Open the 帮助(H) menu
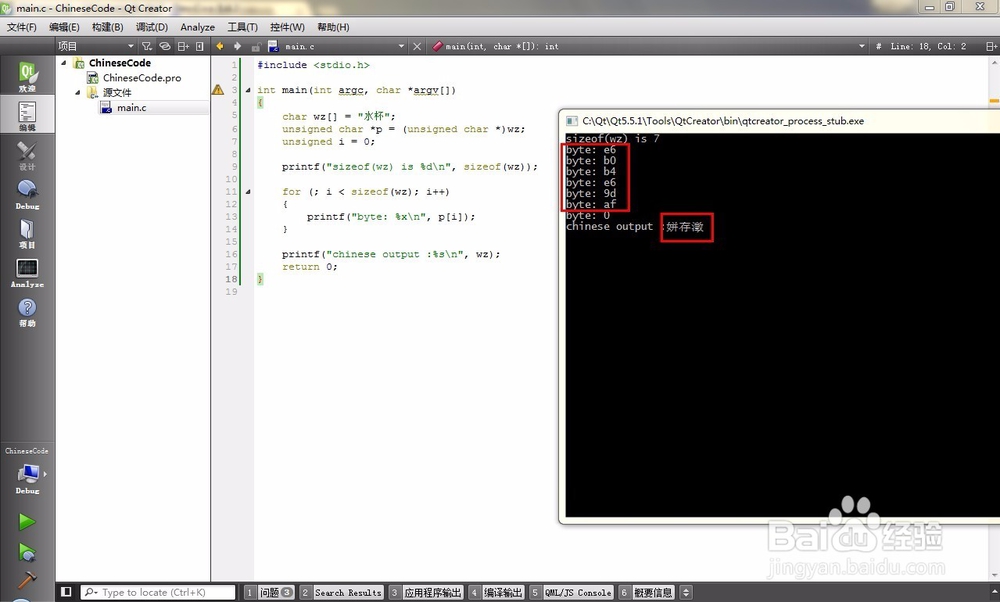Screen dimensions: 1000x602 [333, 27]
